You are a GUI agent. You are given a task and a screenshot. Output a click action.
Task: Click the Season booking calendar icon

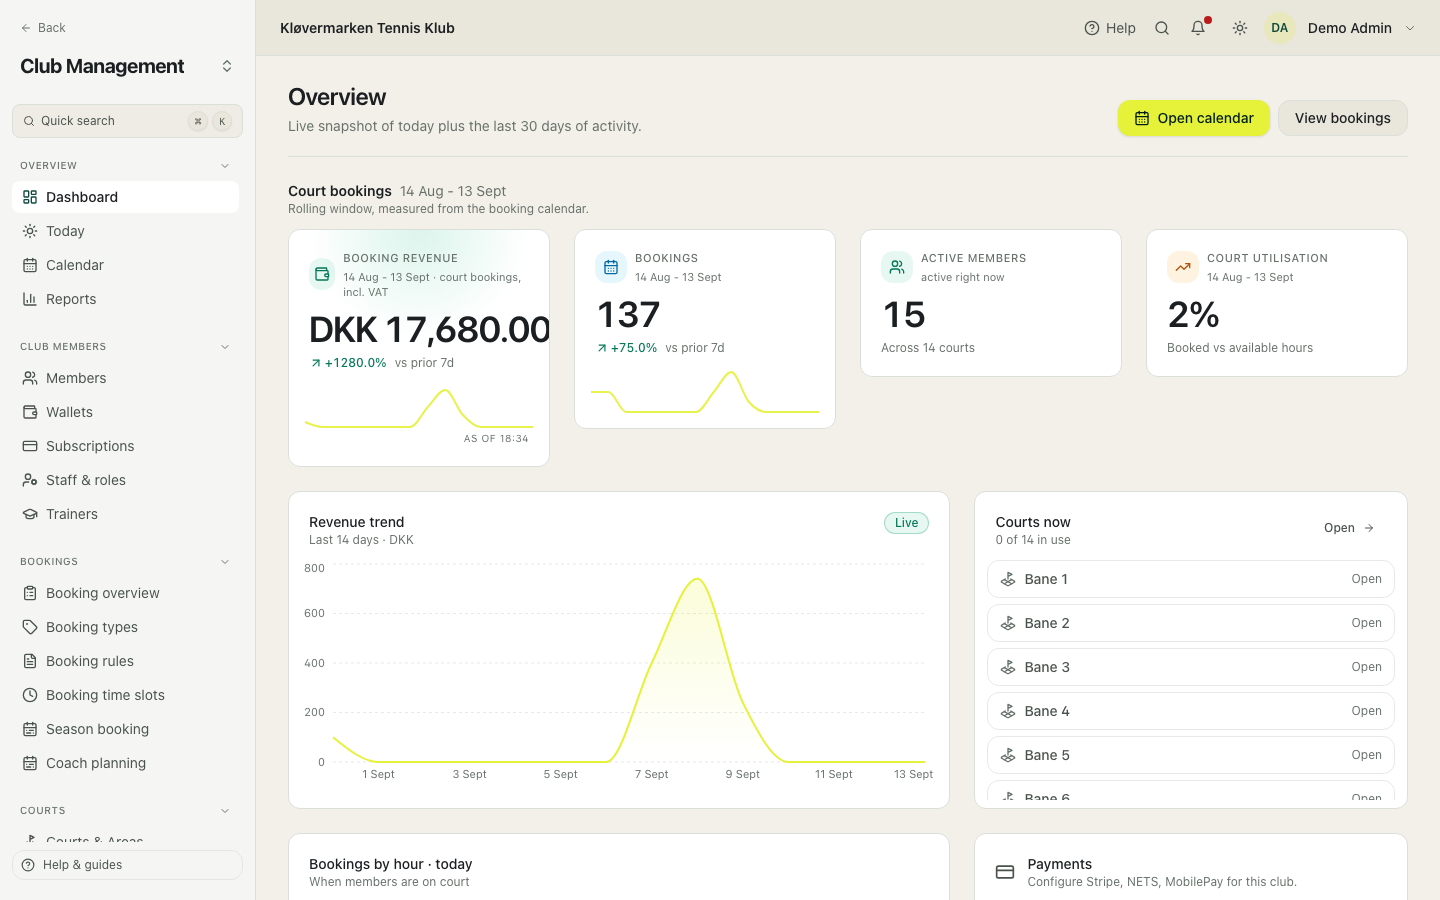[x=30, y=729]
